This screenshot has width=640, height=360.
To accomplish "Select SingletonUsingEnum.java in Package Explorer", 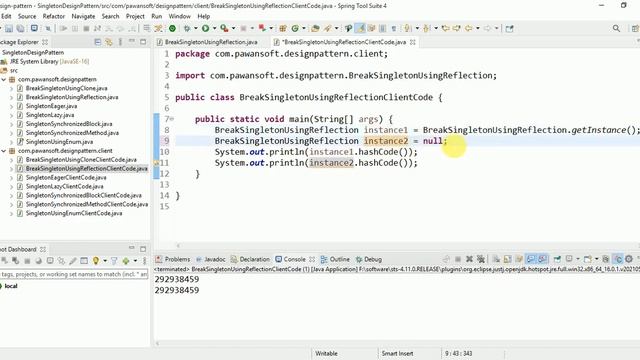I will tap(59, 142).
